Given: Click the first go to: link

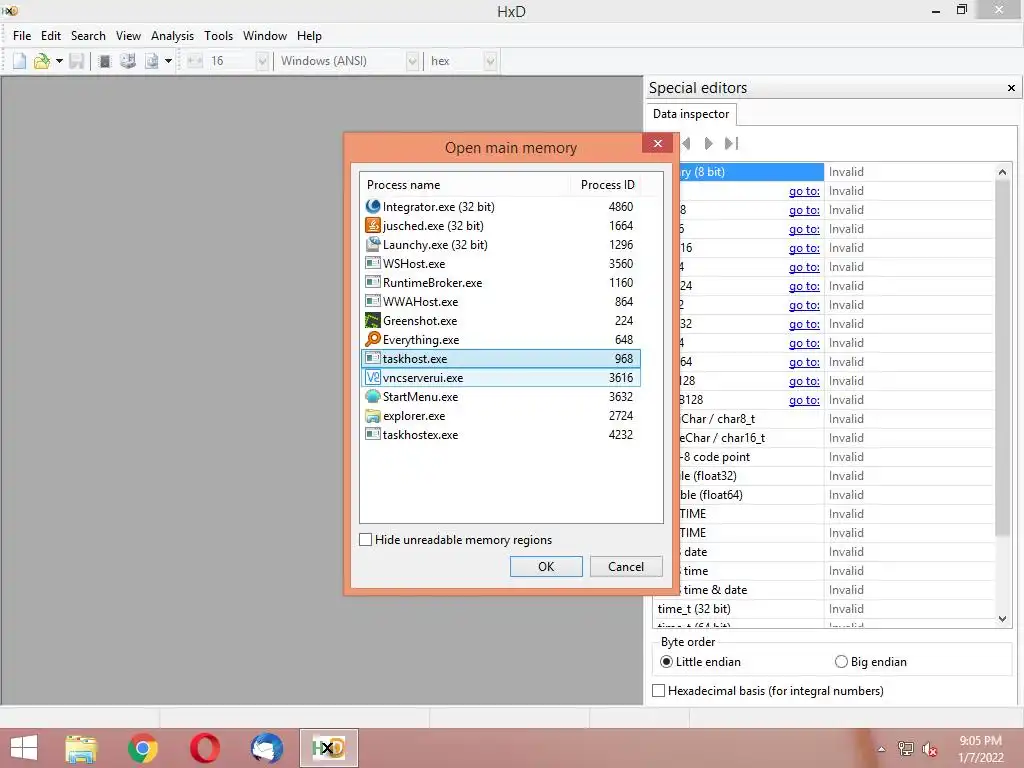Looking at the screenshot, I should click(x=804, y=191).
